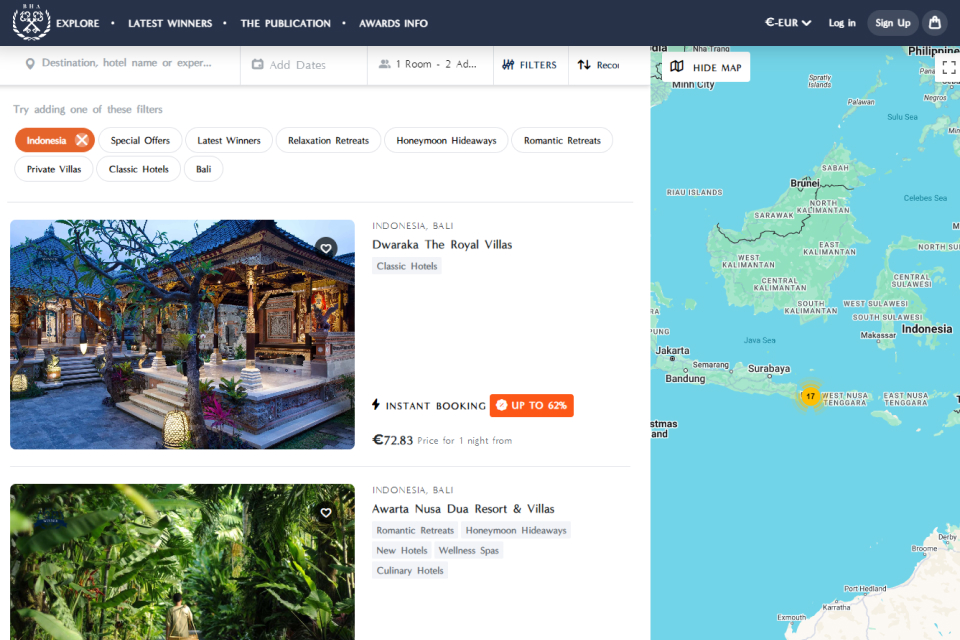Click the filters sliders icon
Viewport: 960px width, 640px height.
(508, 64)
